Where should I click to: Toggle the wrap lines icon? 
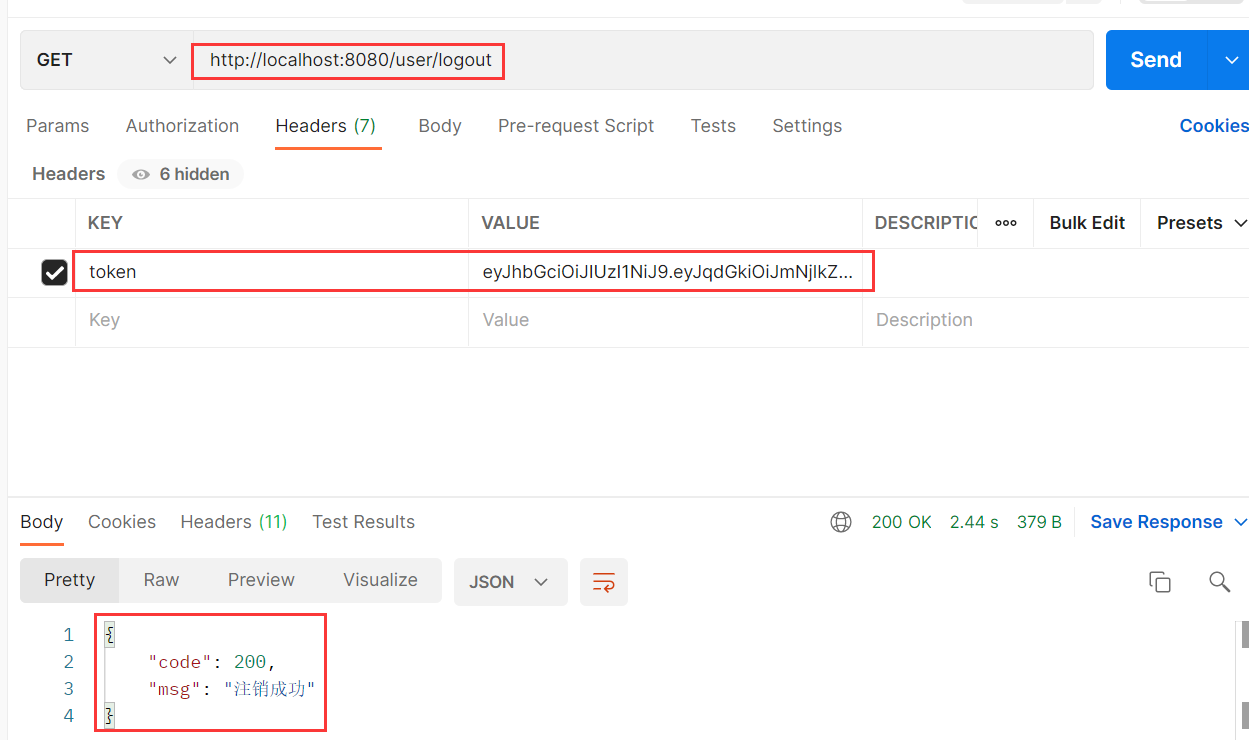coord(604,582)
